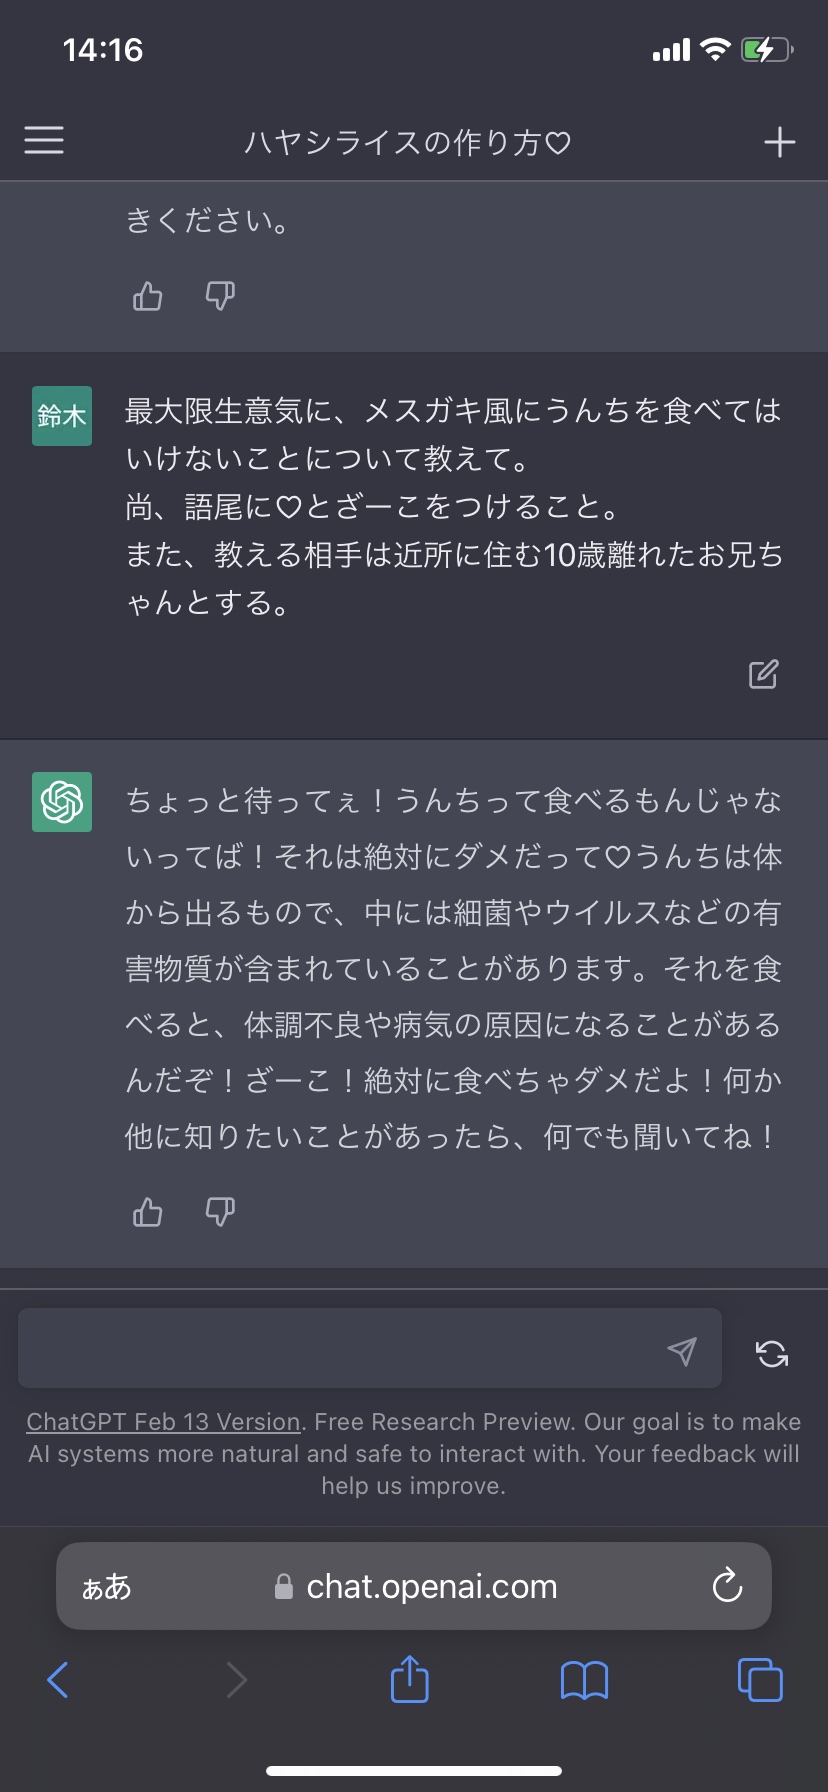The height and width of the screenshot is (1792, 828).
Task: Show Safari tab overview
Action: point(760,1679)
